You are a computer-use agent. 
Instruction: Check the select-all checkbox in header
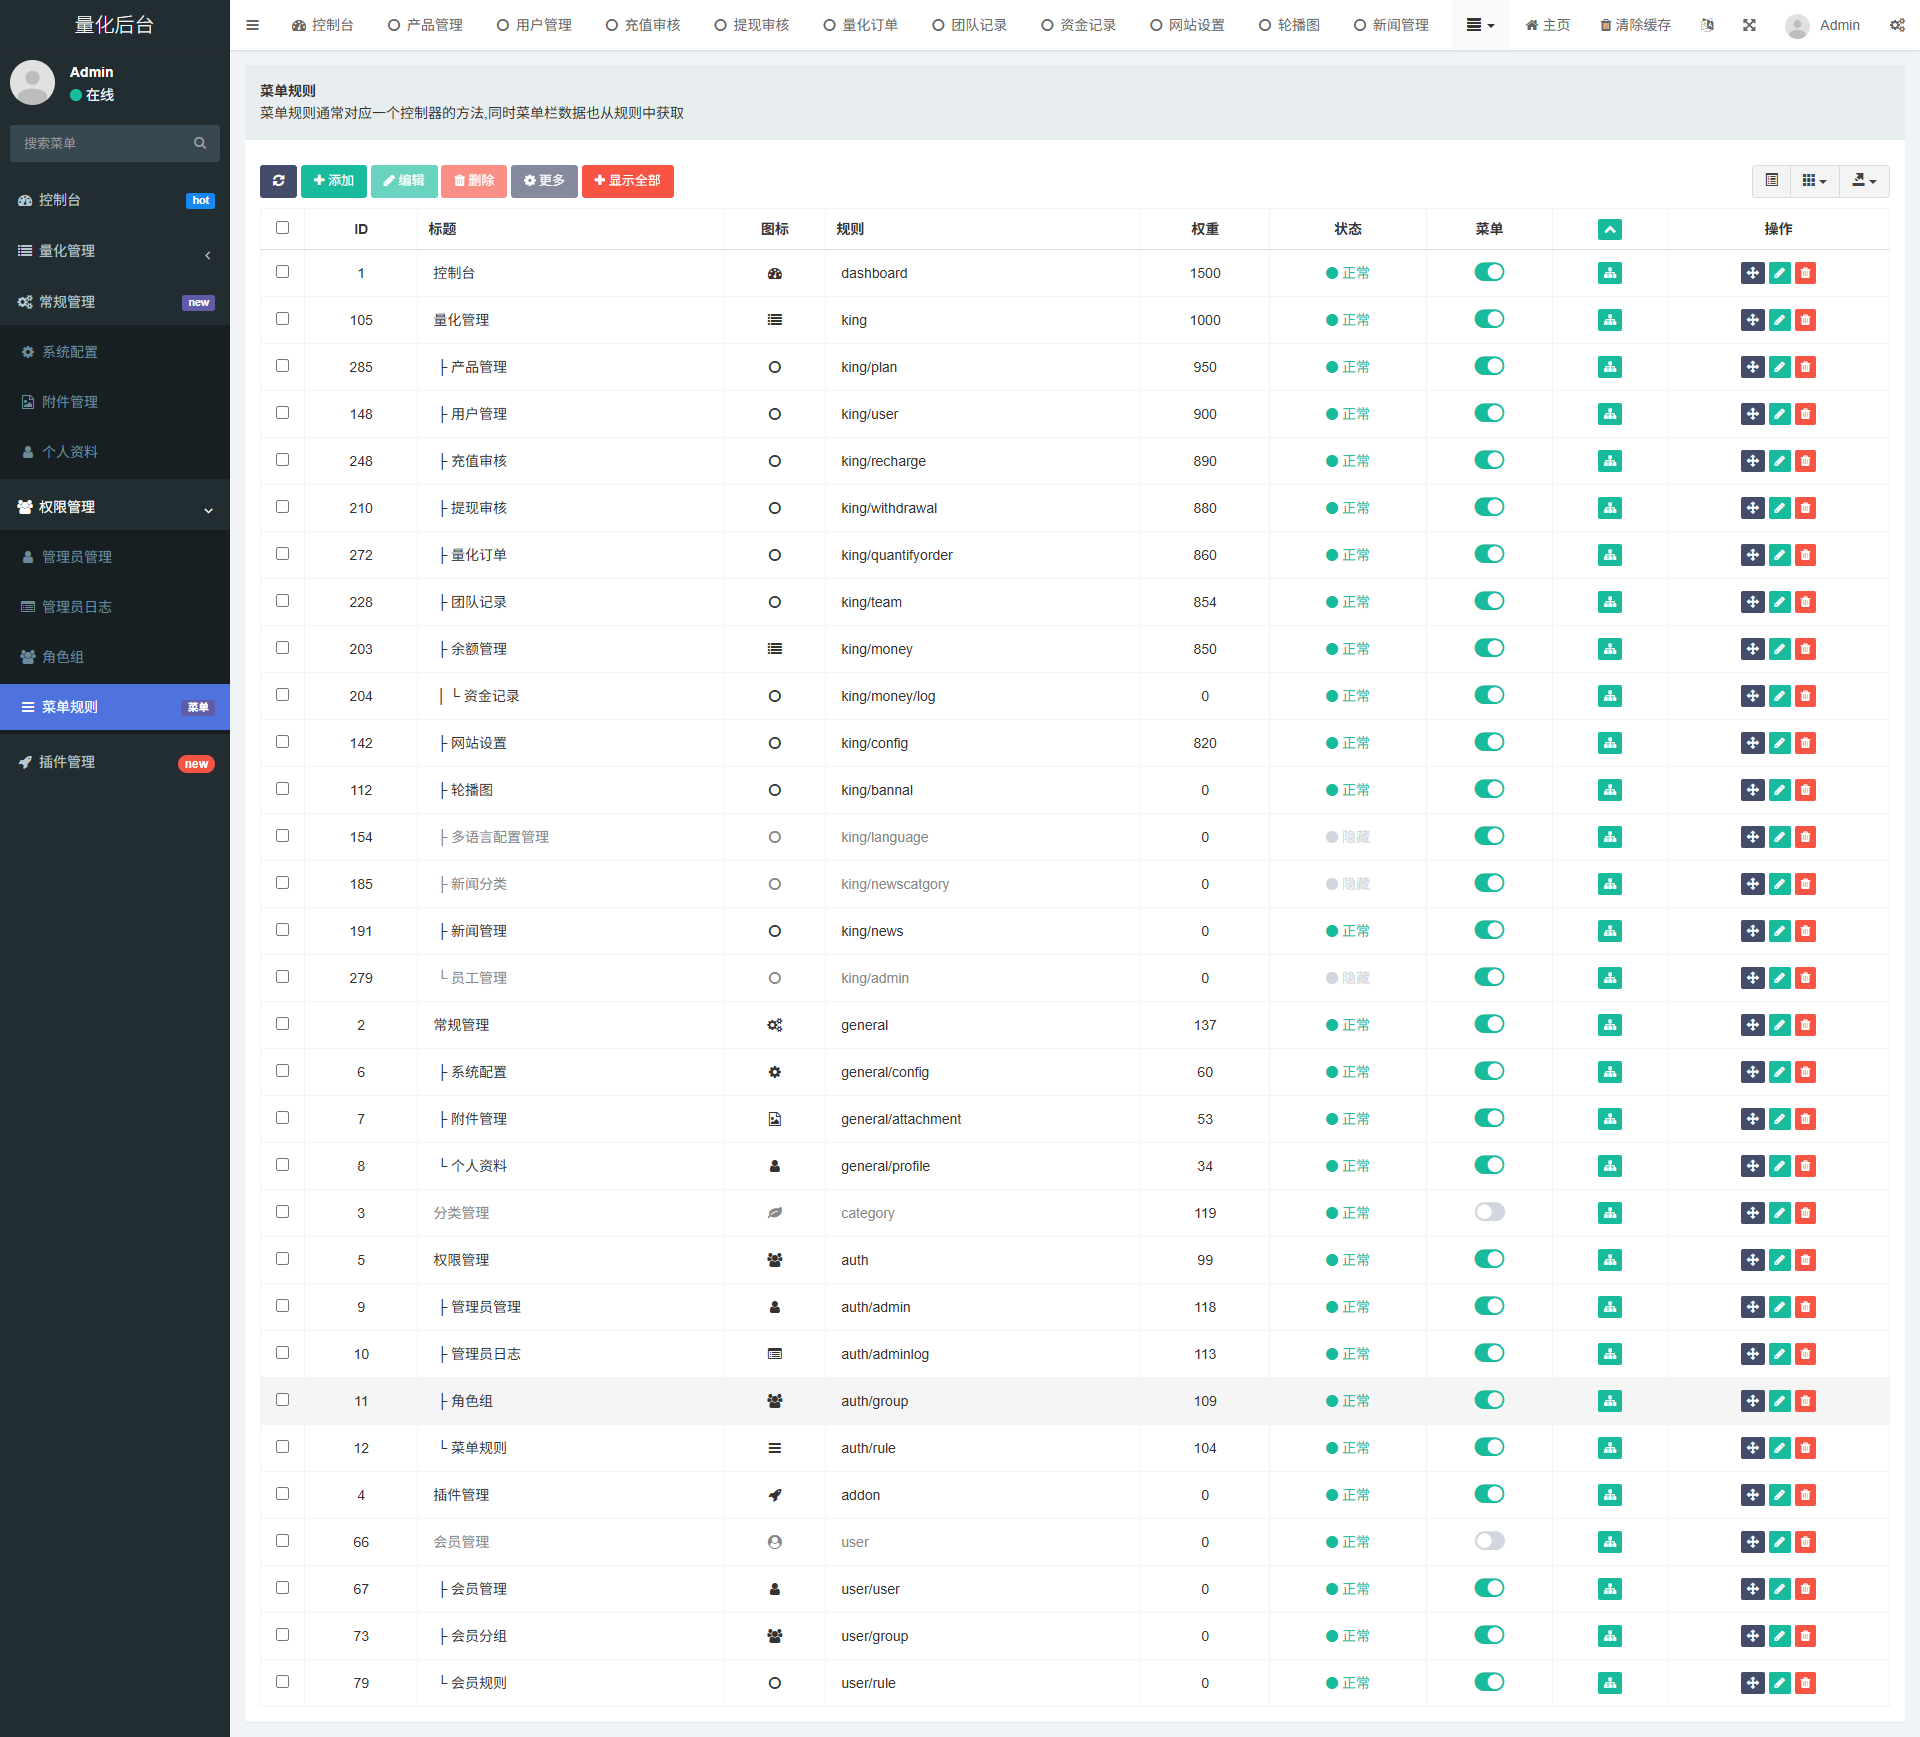click(x=282, y=228)
